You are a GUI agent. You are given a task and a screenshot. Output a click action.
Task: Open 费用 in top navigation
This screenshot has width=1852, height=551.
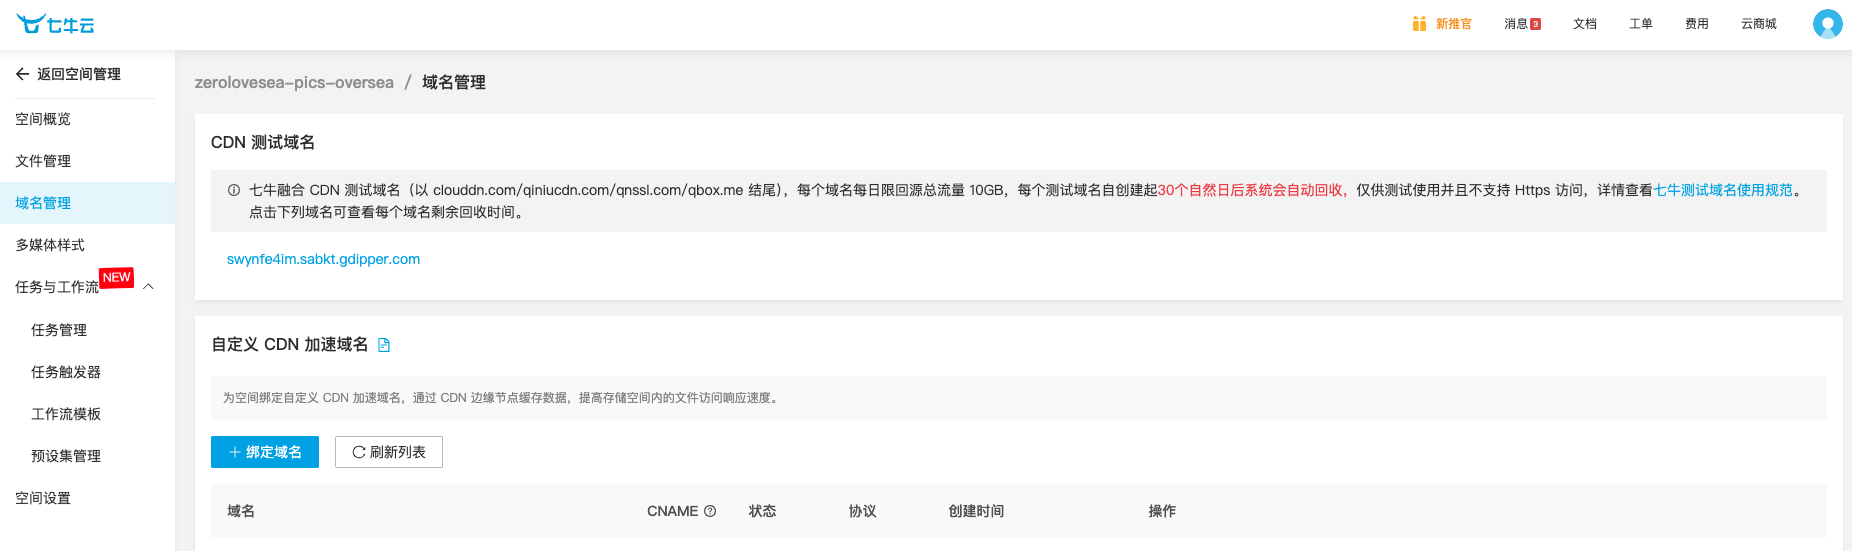click(1697, 24)
